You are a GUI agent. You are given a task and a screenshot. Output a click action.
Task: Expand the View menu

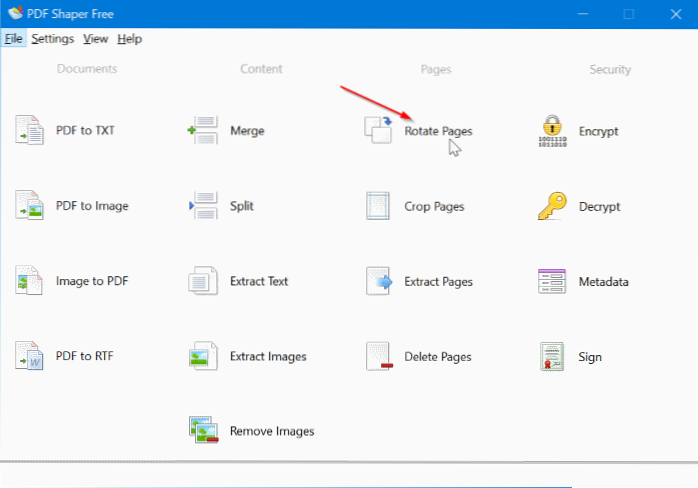[x=96, y=39]
